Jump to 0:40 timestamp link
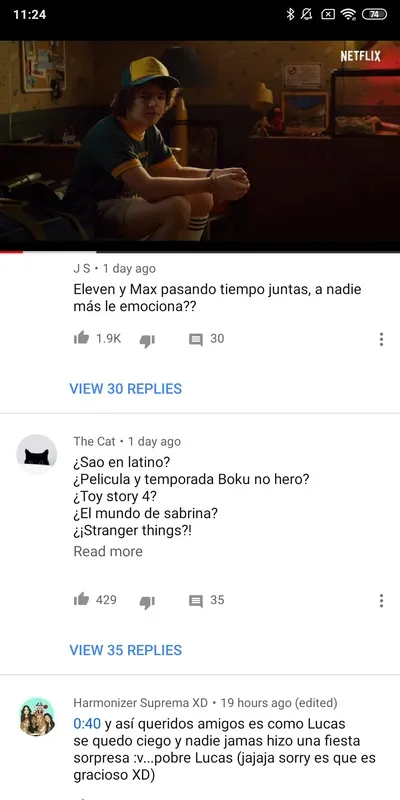This screenshot has width=400, height=800. [87, 723]
